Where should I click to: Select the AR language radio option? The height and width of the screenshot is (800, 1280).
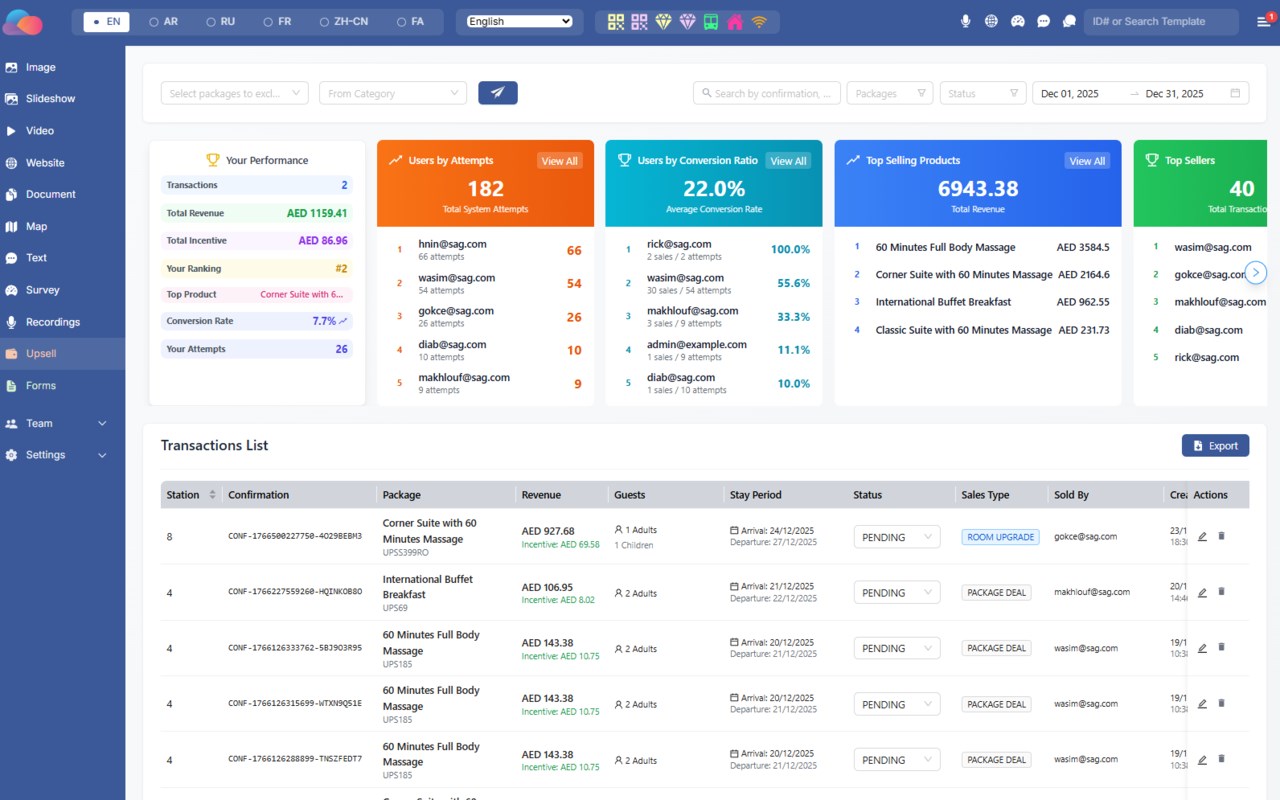[163, 21]
